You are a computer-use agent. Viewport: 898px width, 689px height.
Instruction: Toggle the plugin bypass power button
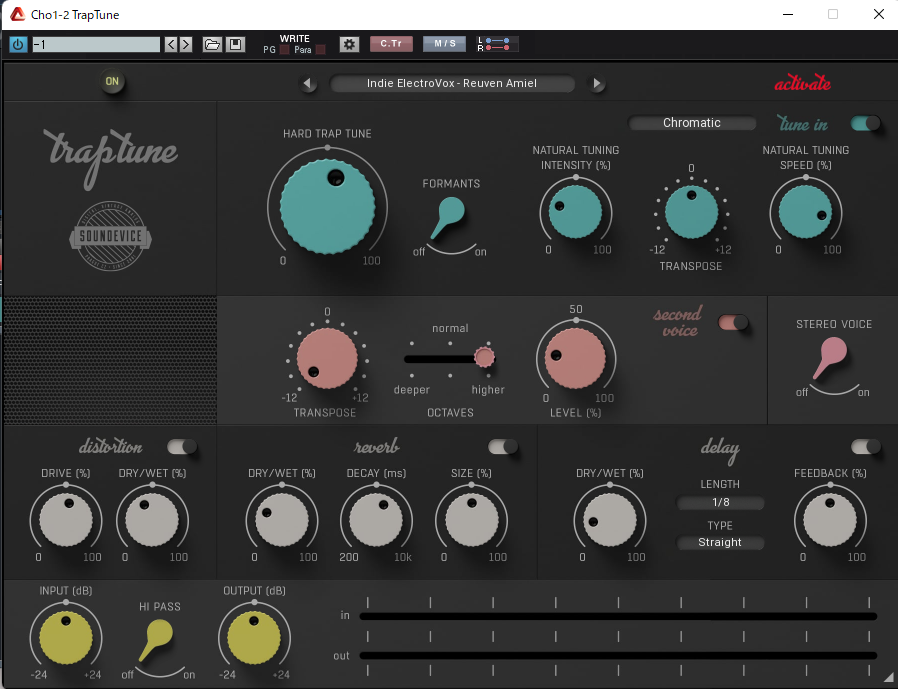point(18,44)
